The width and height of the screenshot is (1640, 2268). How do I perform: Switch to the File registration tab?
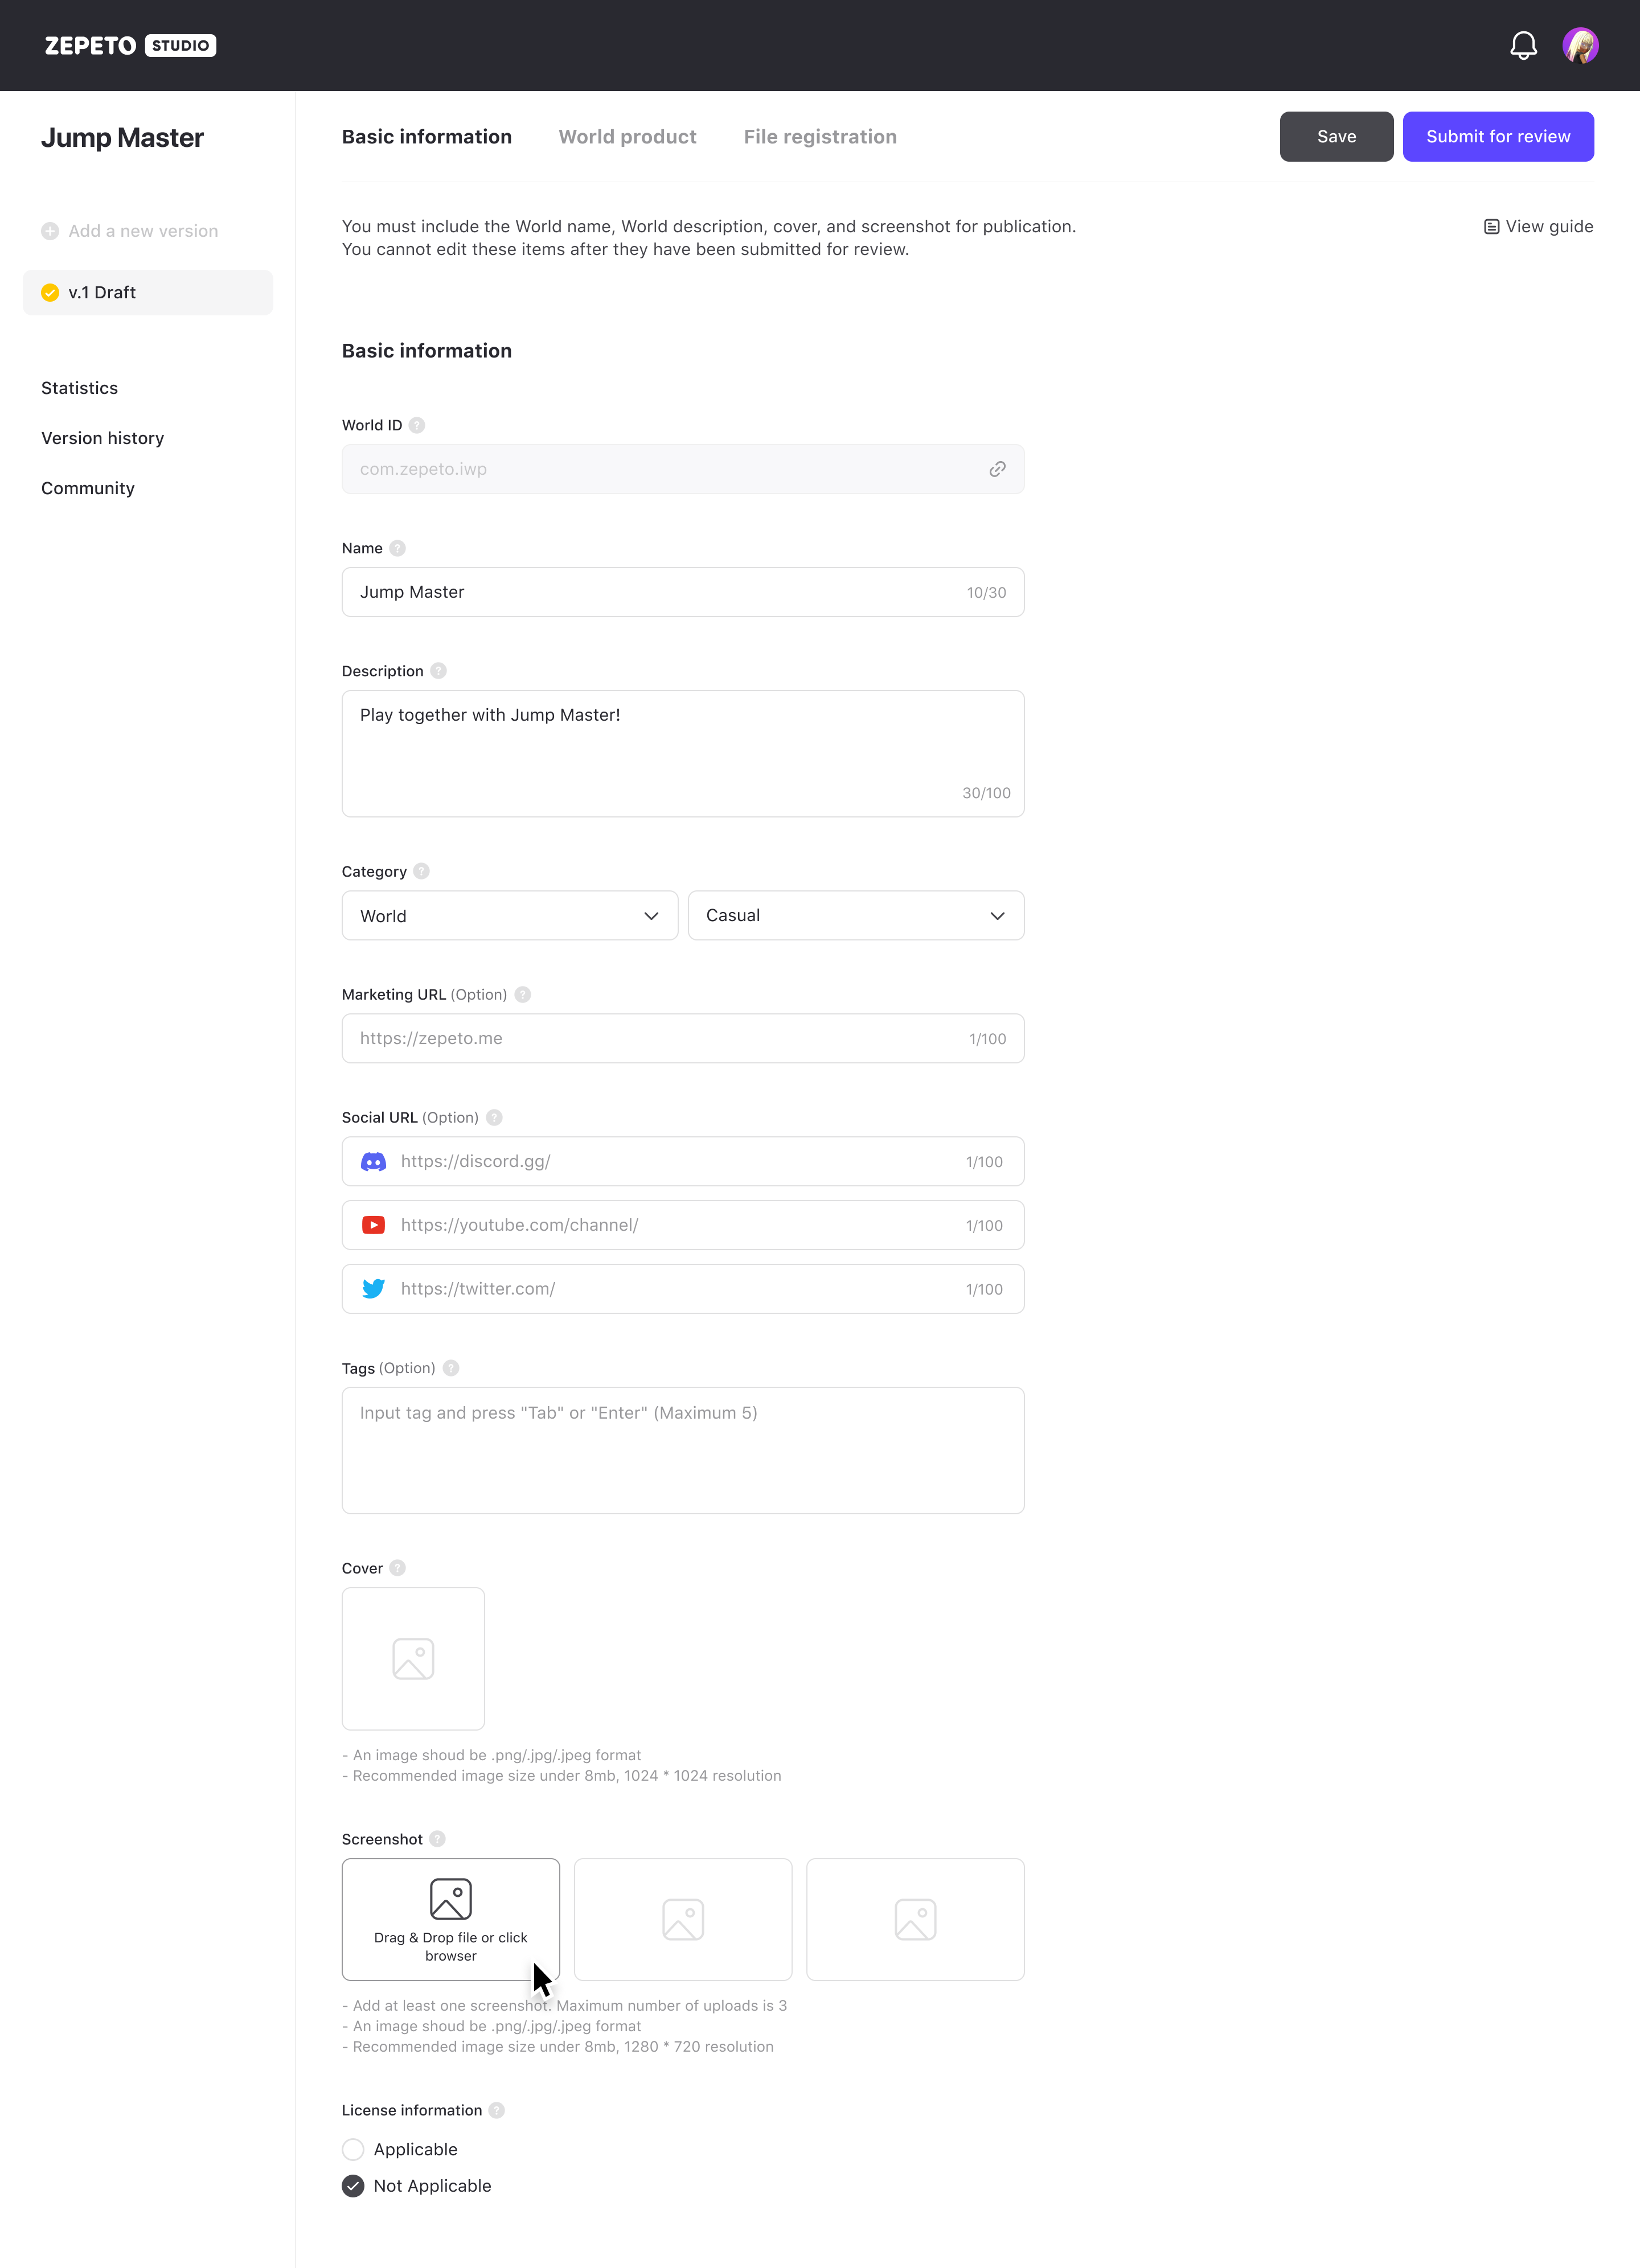pyautogui.click(x=820, y=137)
